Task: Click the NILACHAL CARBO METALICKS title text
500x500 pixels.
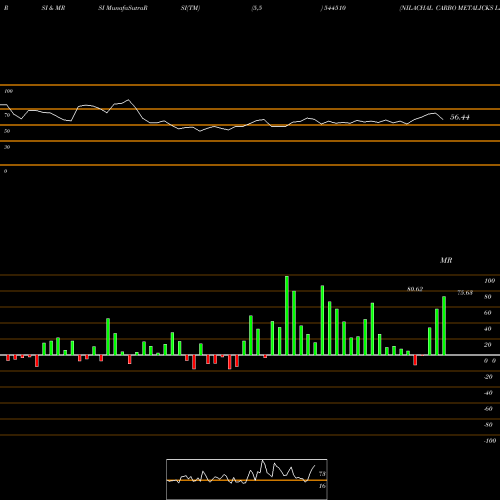Action: [449, 8]
